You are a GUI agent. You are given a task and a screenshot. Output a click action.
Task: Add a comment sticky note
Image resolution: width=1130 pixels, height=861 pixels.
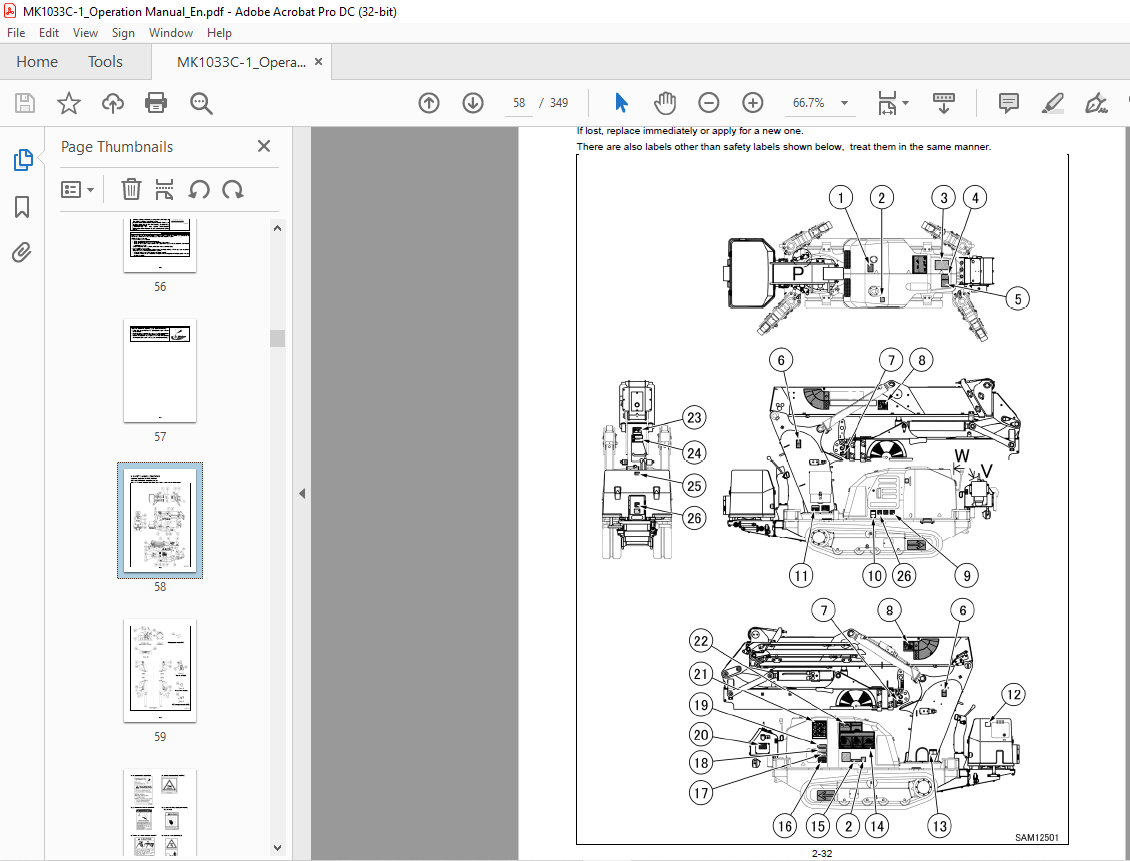click(1009, 103)
